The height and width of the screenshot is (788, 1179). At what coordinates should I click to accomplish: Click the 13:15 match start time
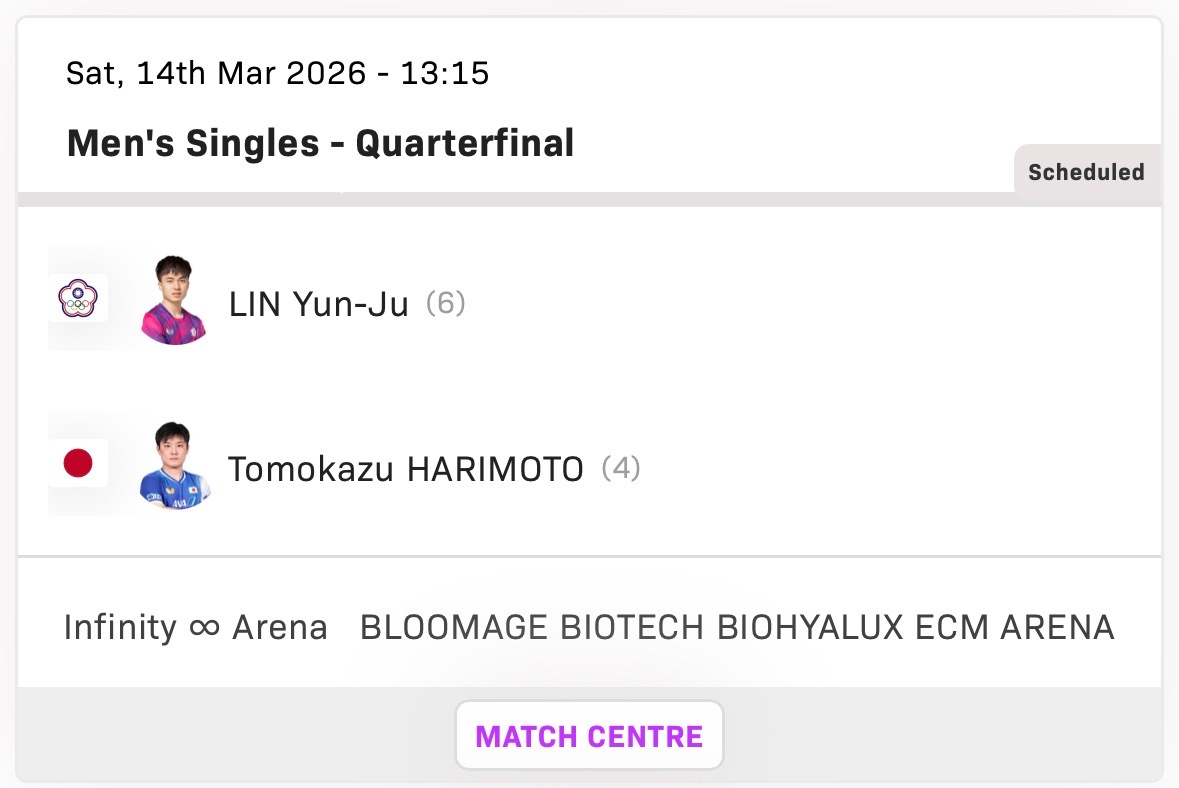click(x=445, y=73)
